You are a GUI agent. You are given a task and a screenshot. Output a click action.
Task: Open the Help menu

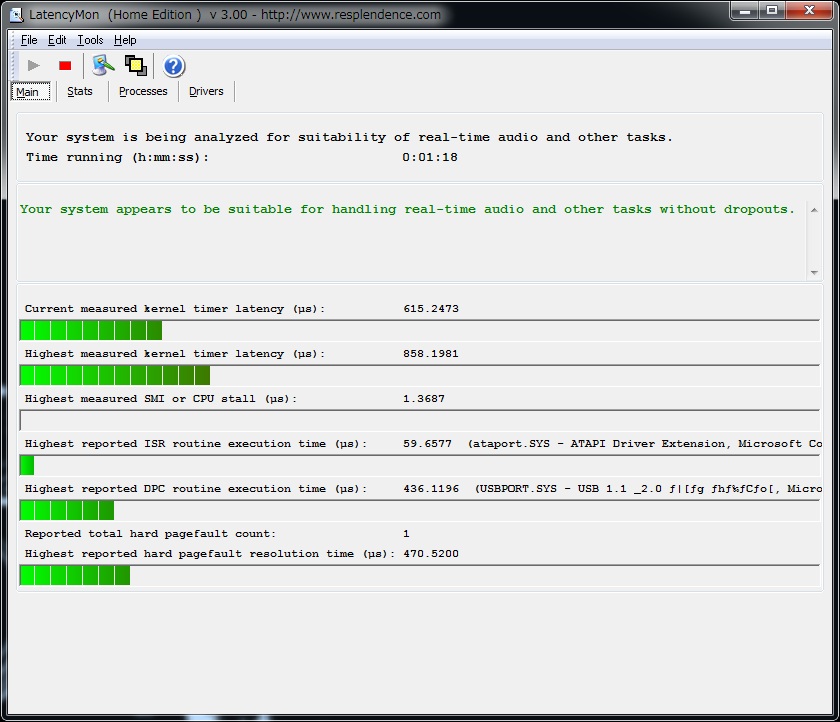click(125, 40)
